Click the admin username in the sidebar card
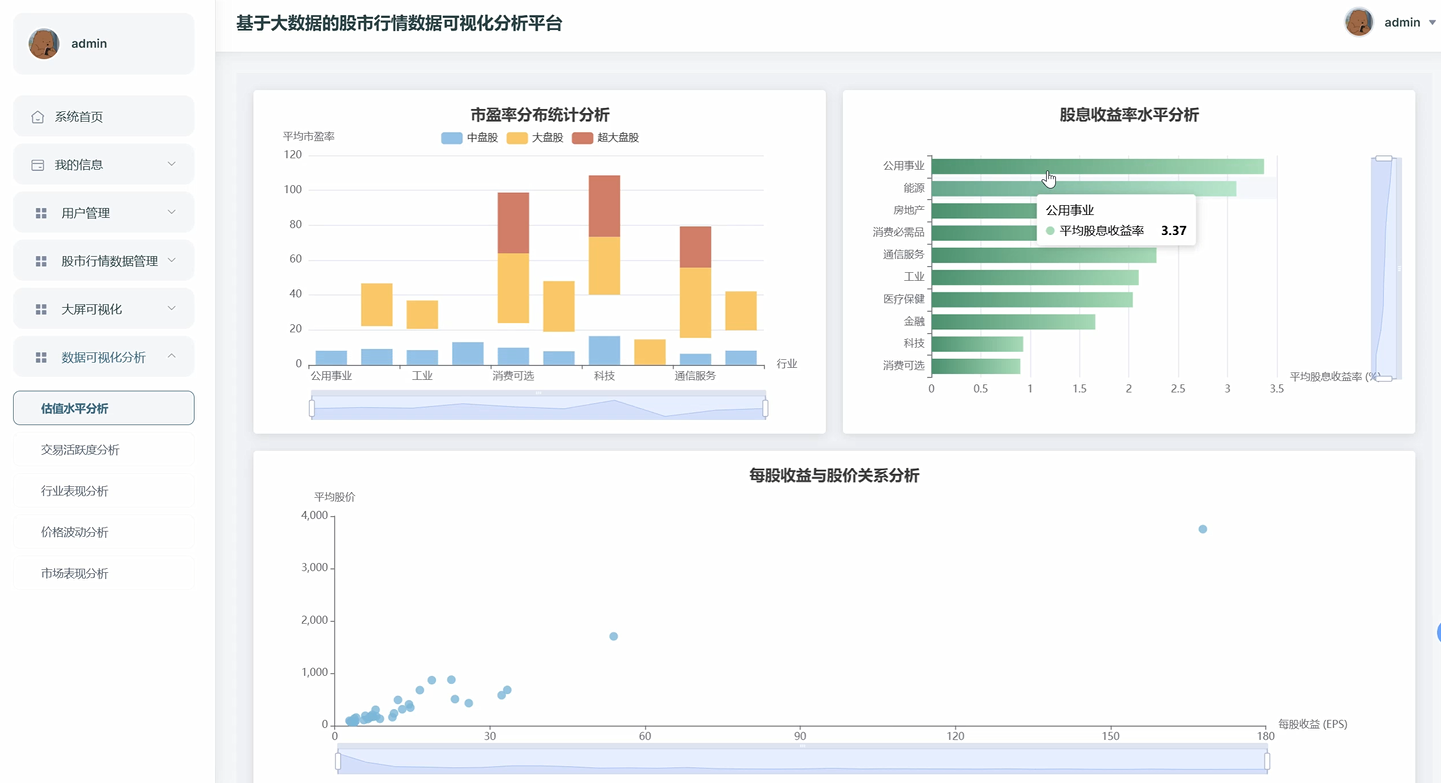This screenshot has width=1441, height=783. pyautogui.click(x=89, y=44)
